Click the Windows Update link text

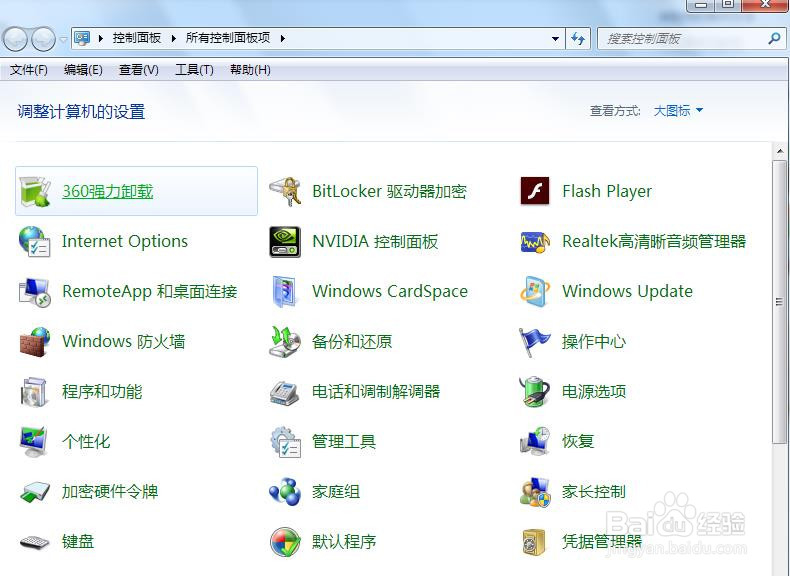627,291
